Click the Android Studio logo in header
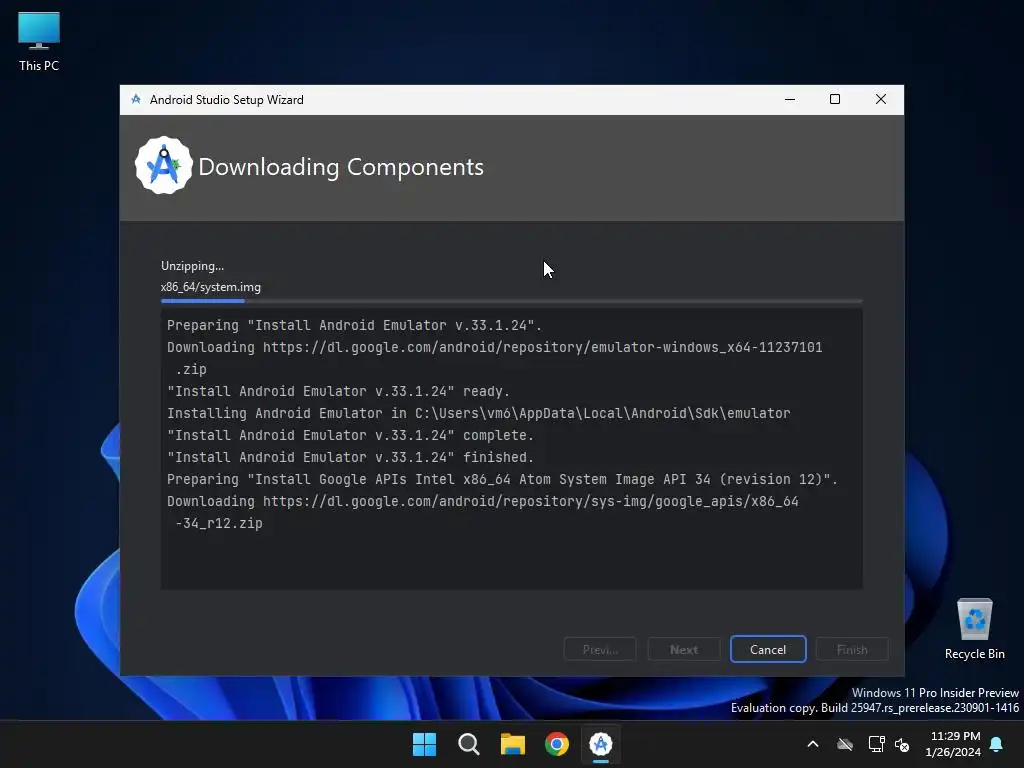This screenshot has height=768, width=1024. pos(163,166)
